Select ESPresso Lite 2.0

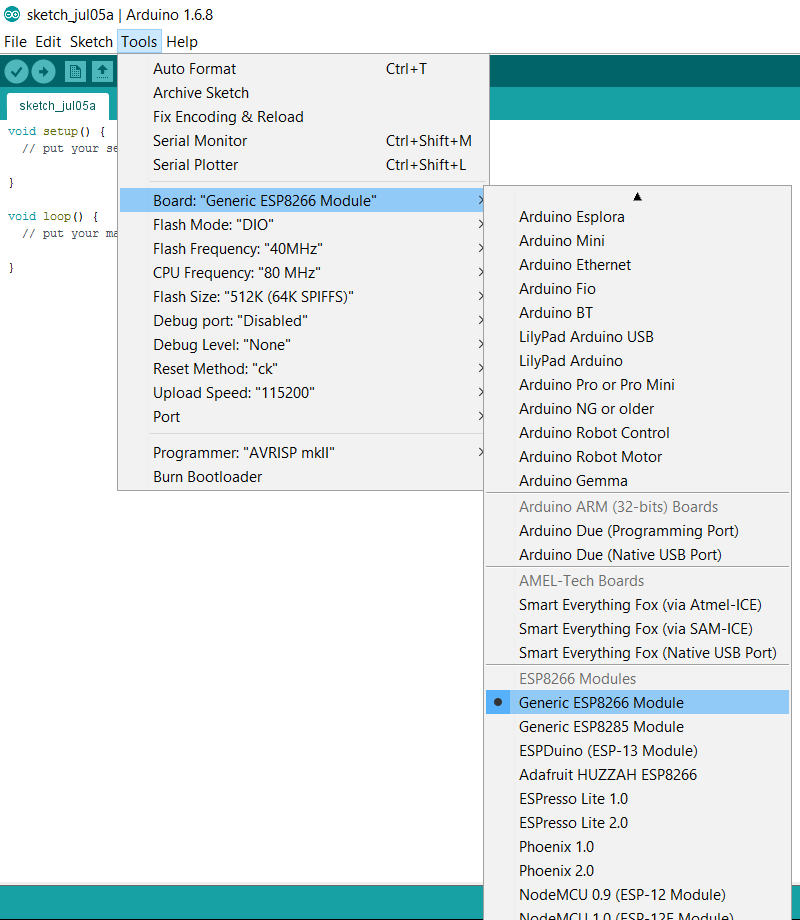click(x=637, y=823)
